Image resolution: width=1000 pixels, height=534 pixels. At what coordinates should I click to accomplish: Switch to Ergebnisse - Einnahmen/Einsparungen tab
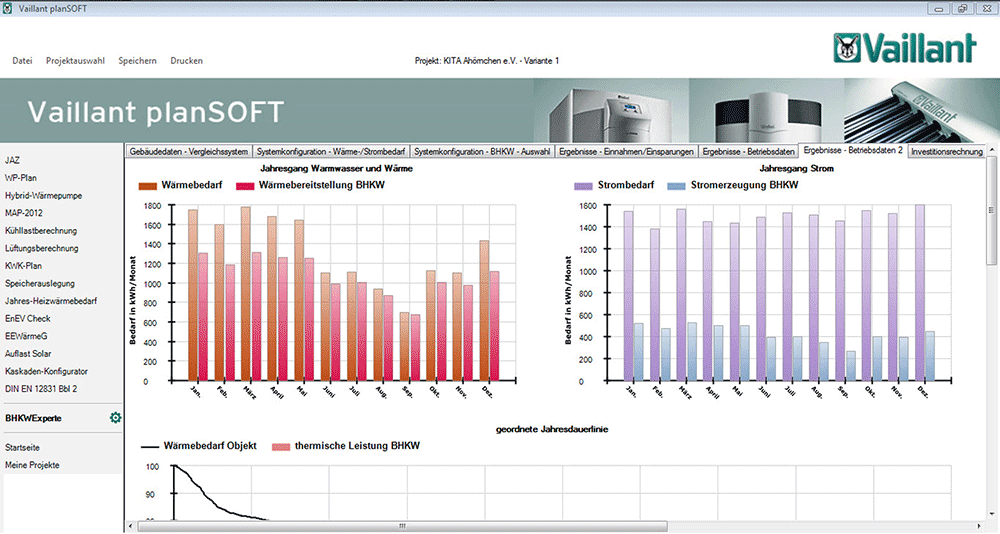(626, 152)
